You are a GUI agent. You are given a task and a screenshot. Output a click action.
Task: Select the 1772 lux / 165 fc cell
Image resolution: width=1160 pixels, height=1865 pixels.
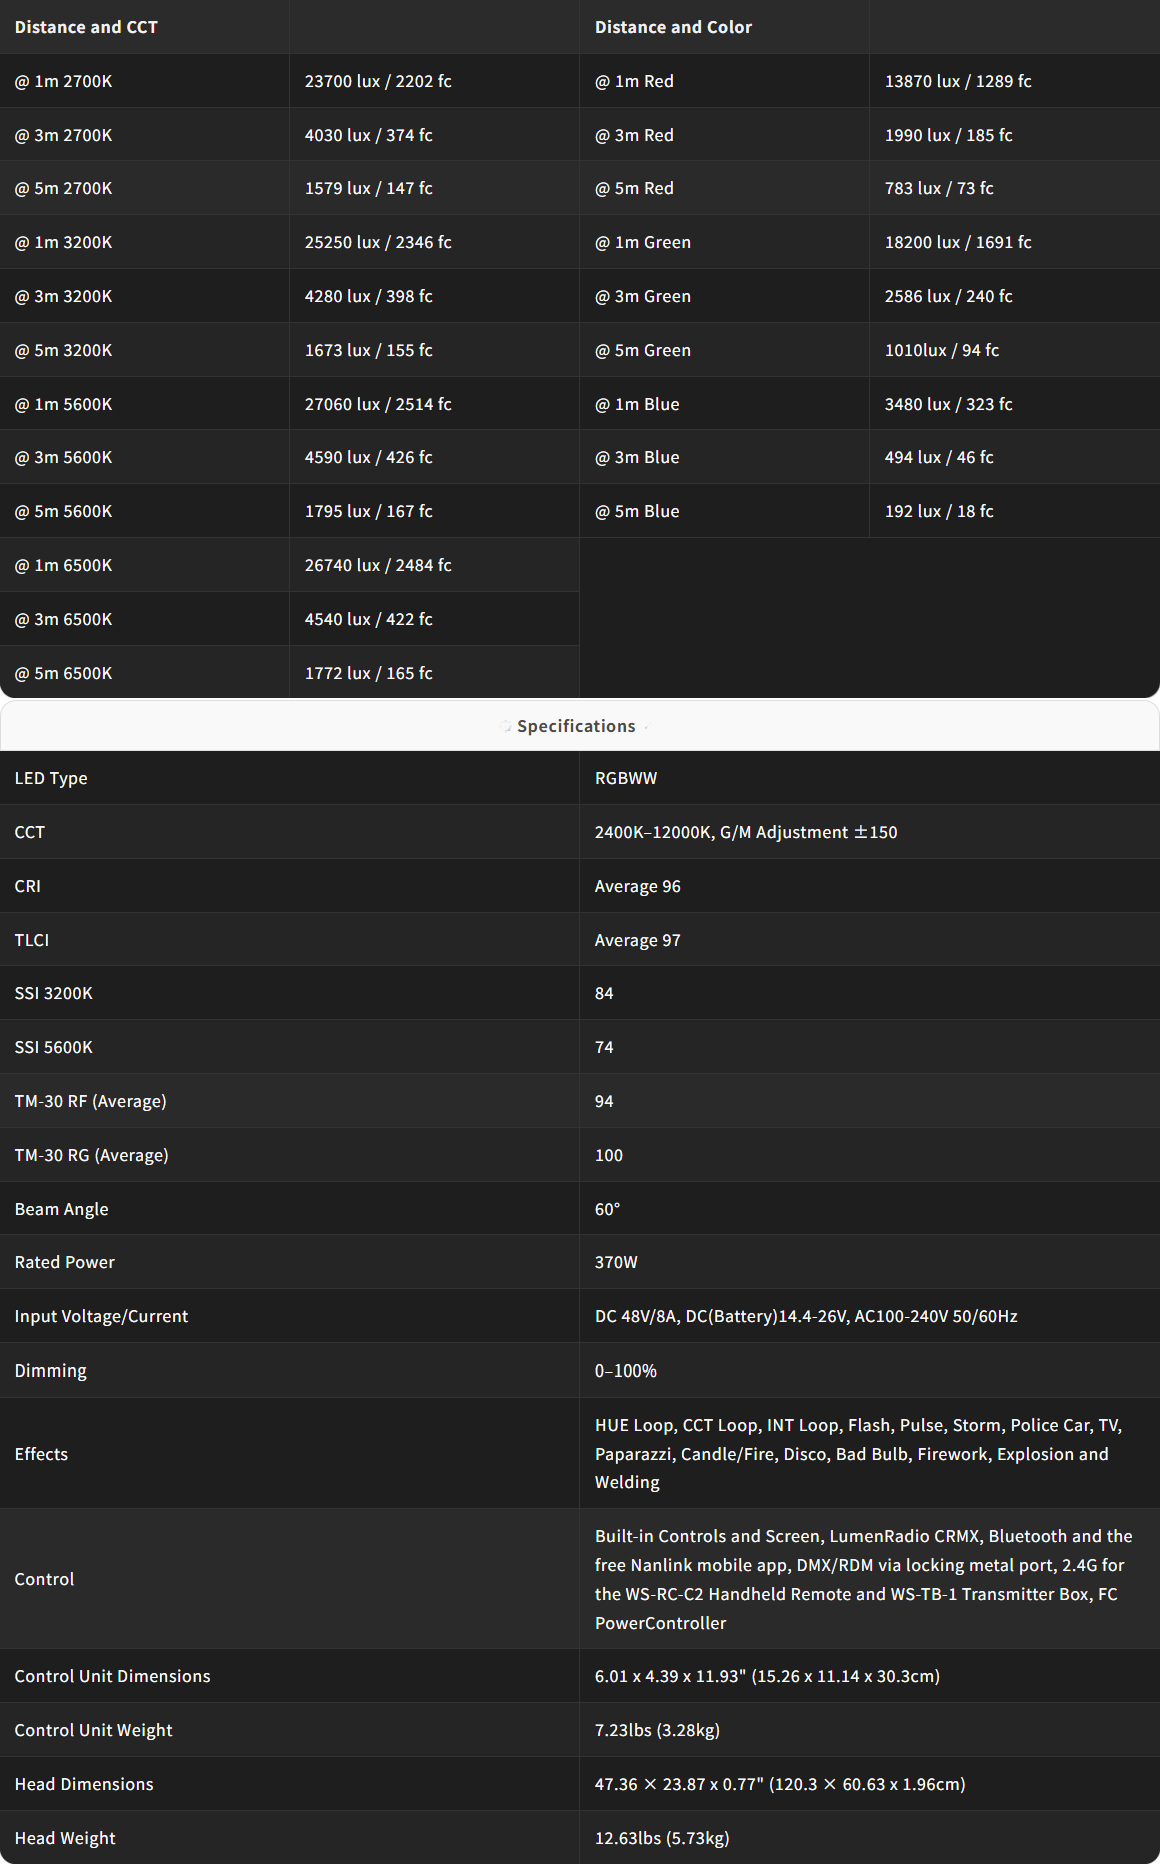click(369, 673)
